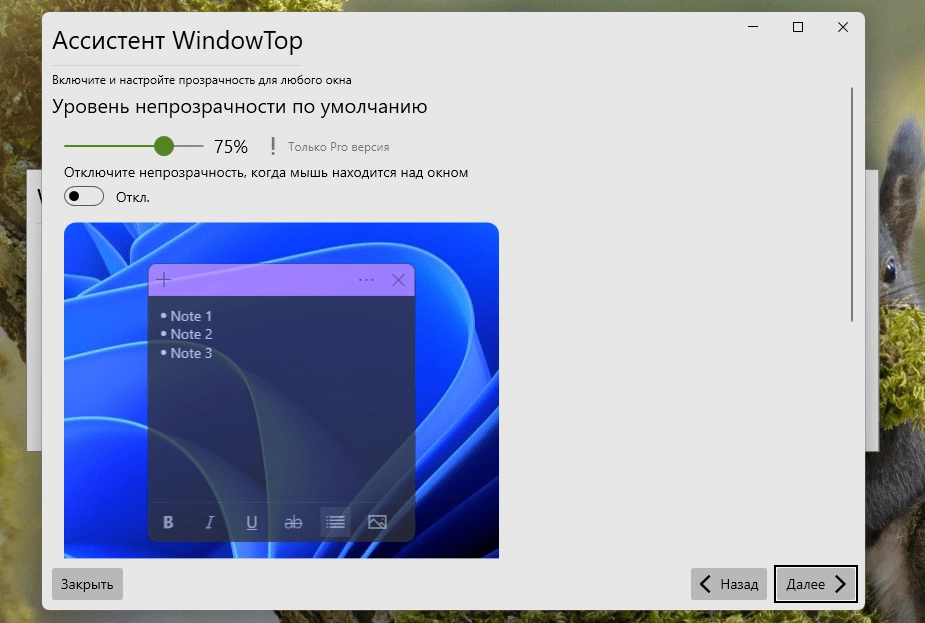Click the insert image icon in the note preview
The image size is (925, 623).
(x=377, y=522)
